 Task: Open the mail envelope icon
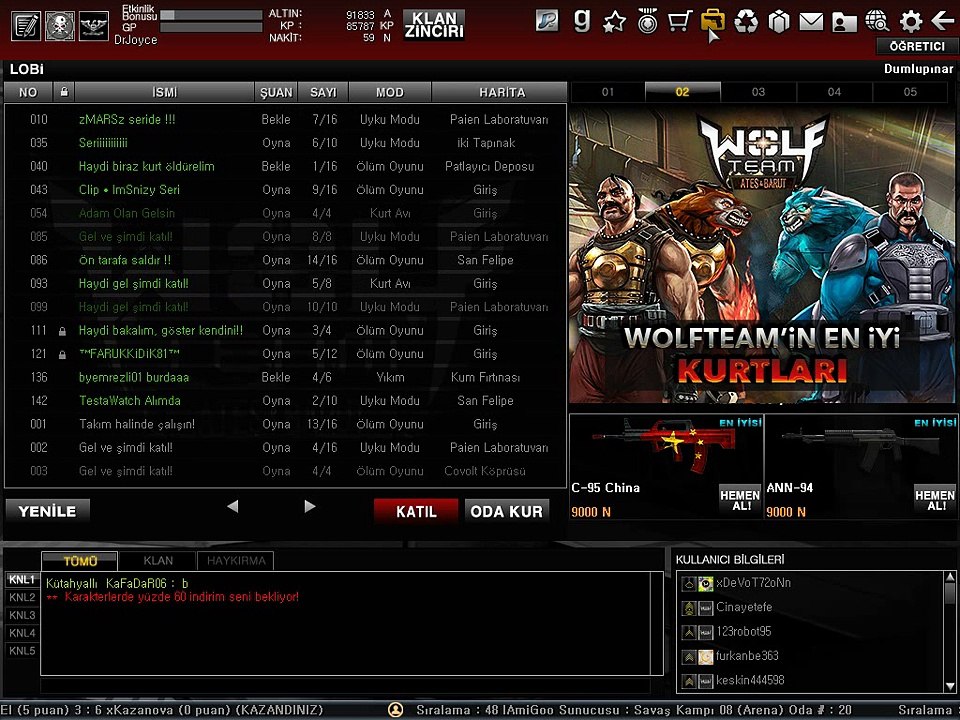point(811,23)
